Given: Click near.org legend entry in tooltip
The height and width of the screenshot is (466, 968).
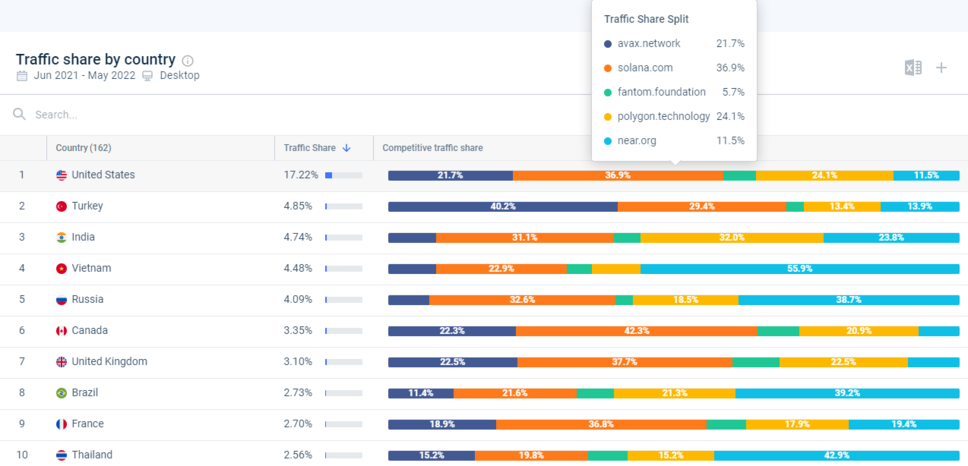Looking at the screenshot, I should [x=674, y=141].
